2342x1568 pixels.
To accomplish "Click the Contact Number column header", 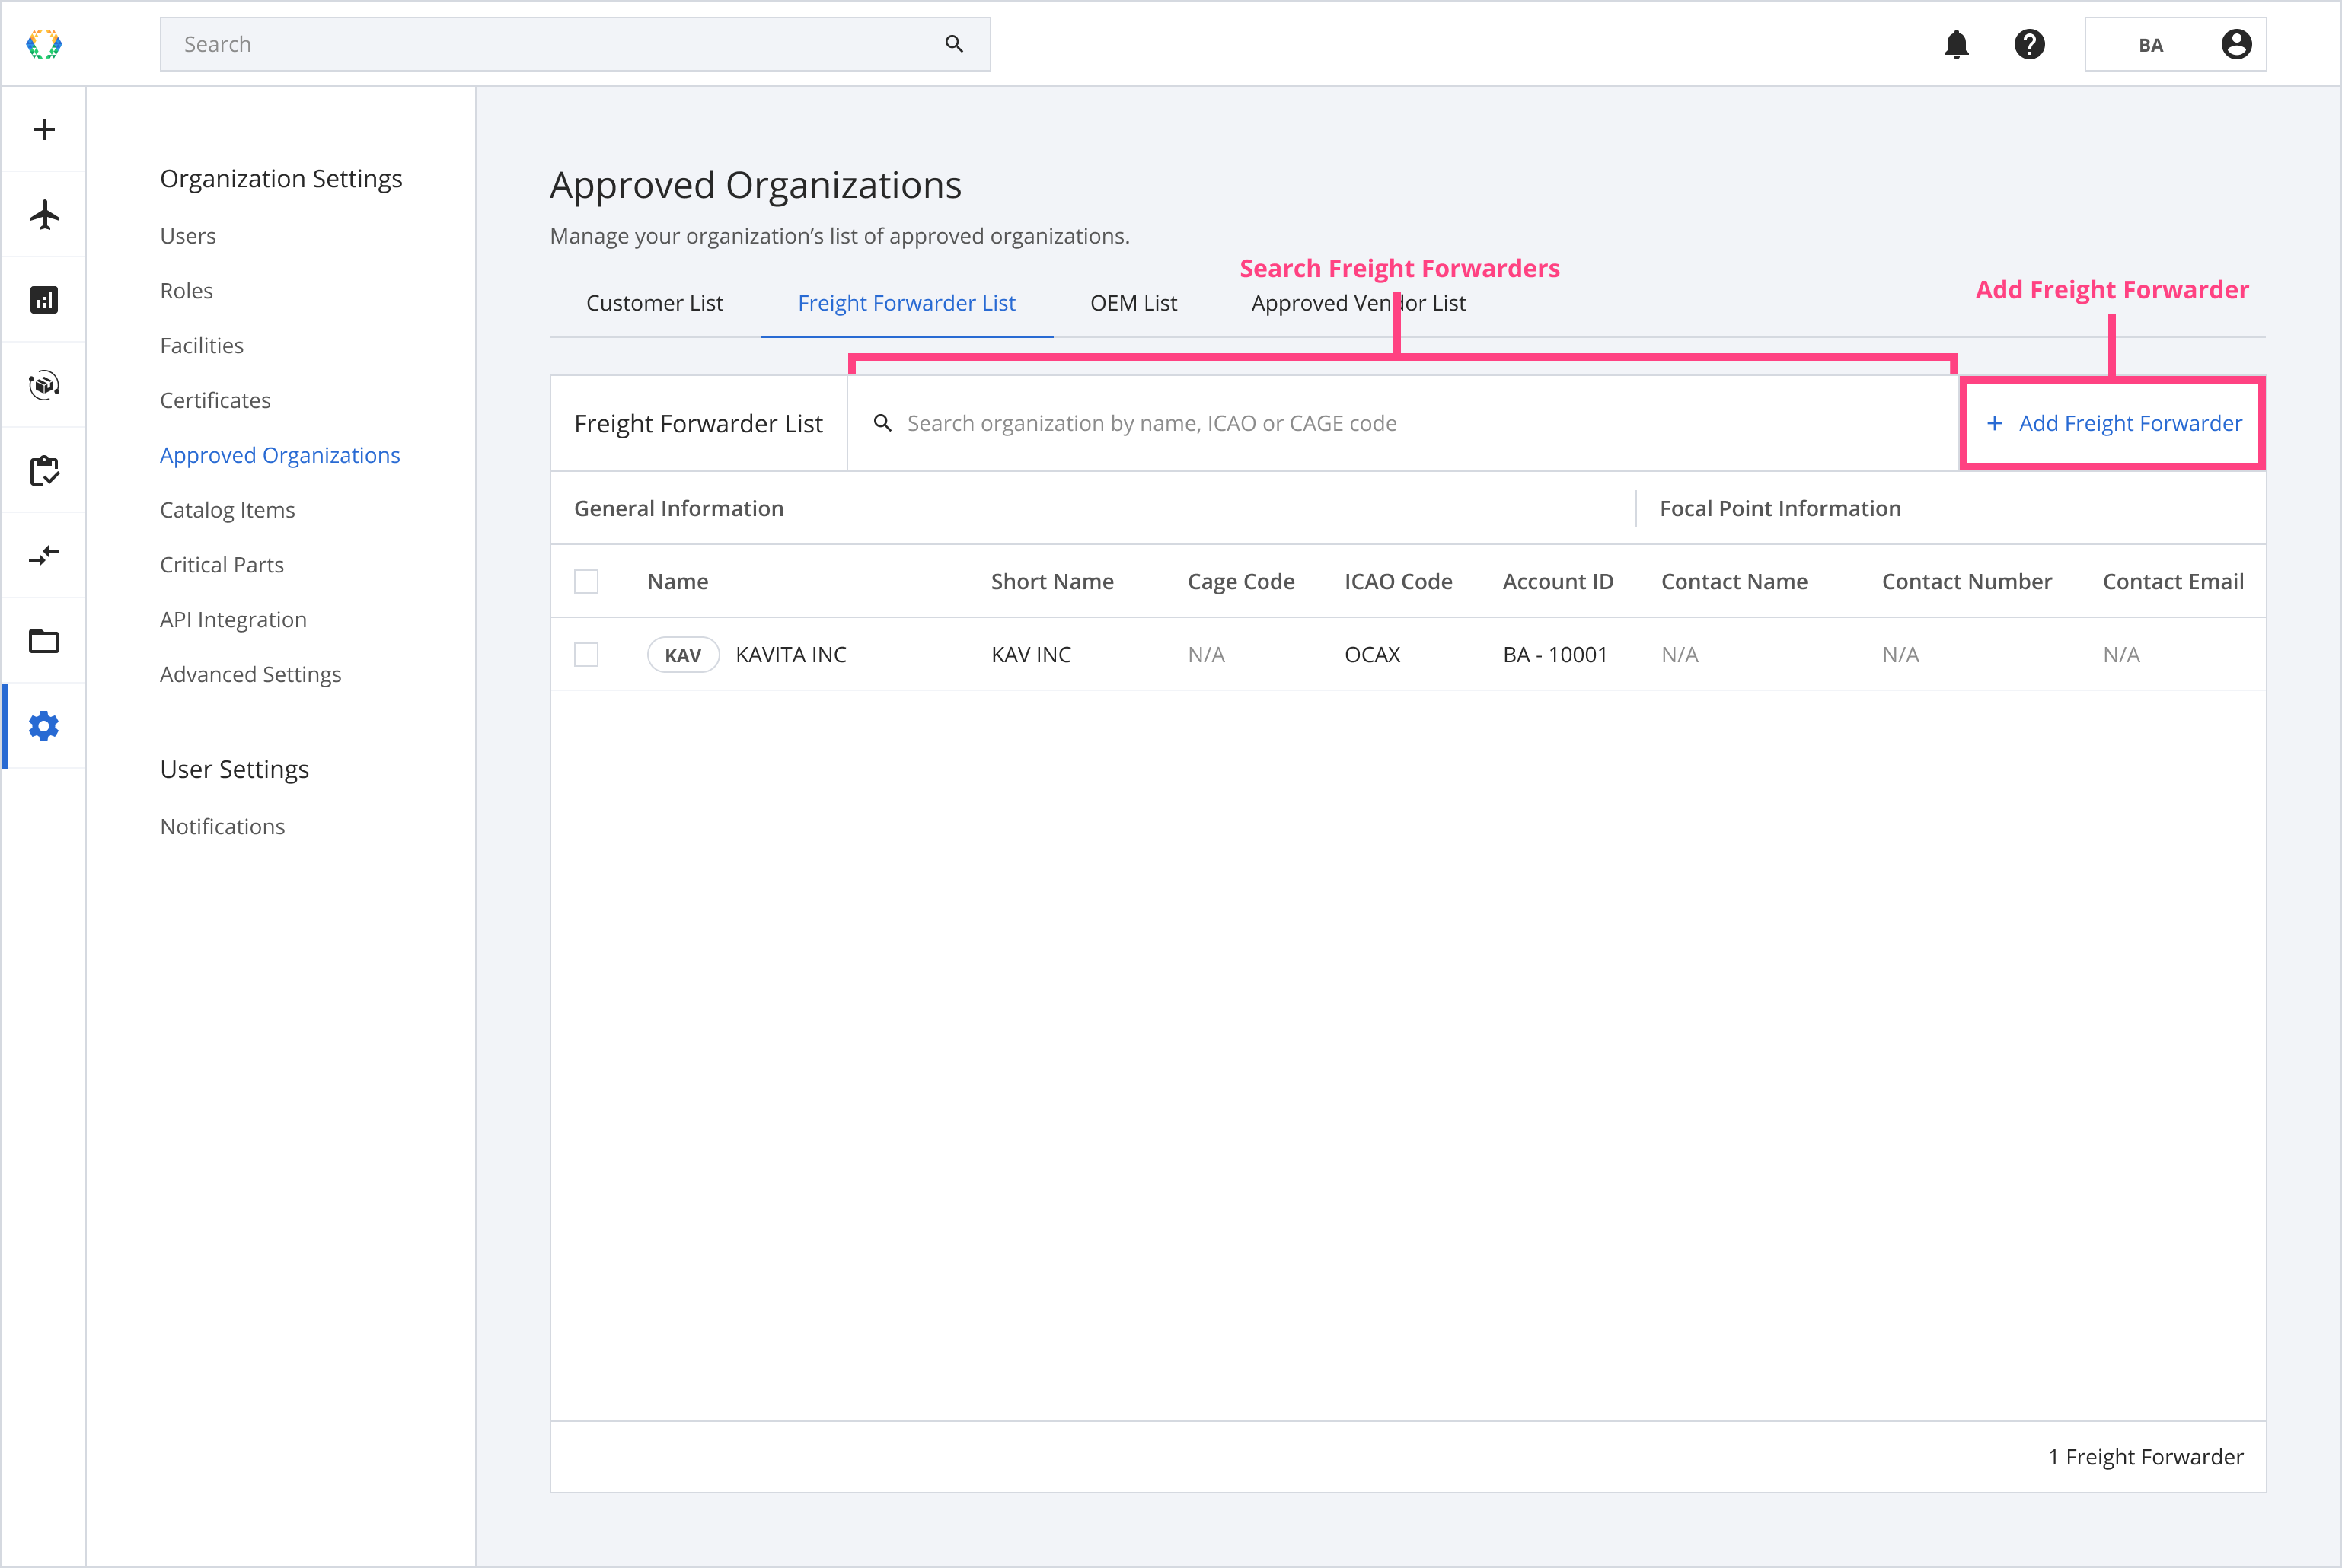I will pyautogui.click(x=1966, y=581).
